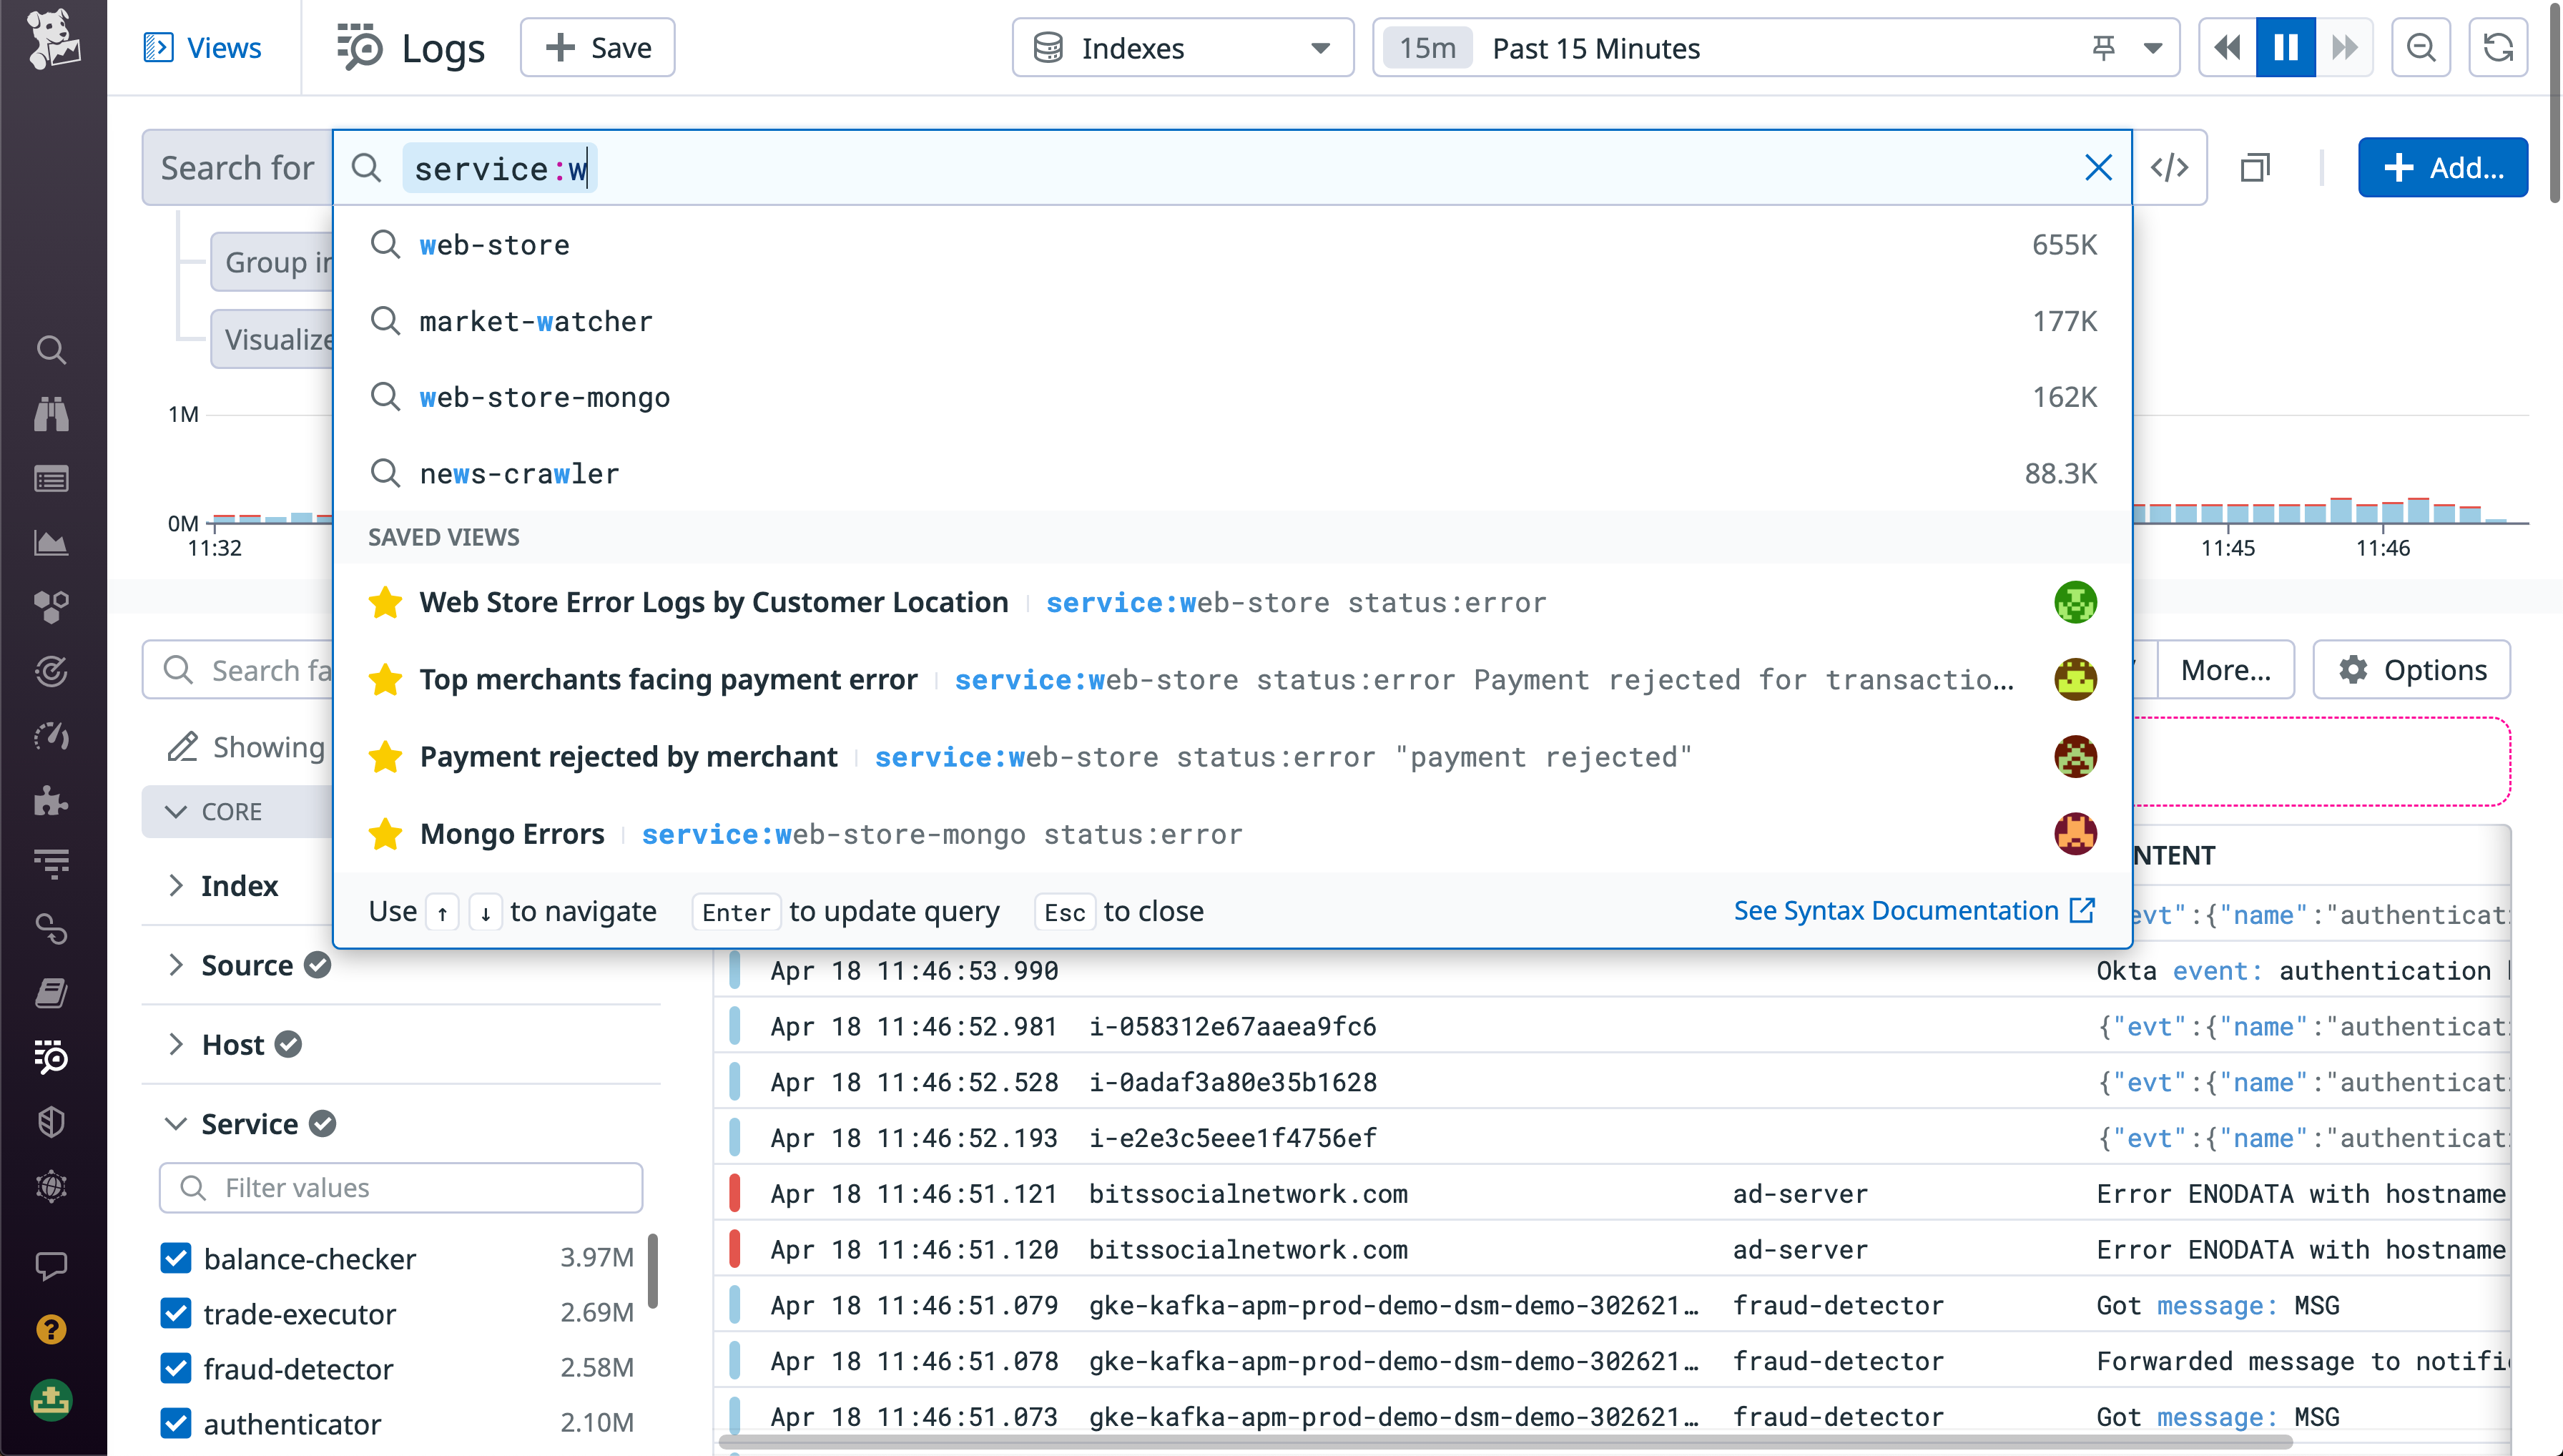Click the Save button next to Logs
The image size is (2563, 1456).
tap(597, 47)
